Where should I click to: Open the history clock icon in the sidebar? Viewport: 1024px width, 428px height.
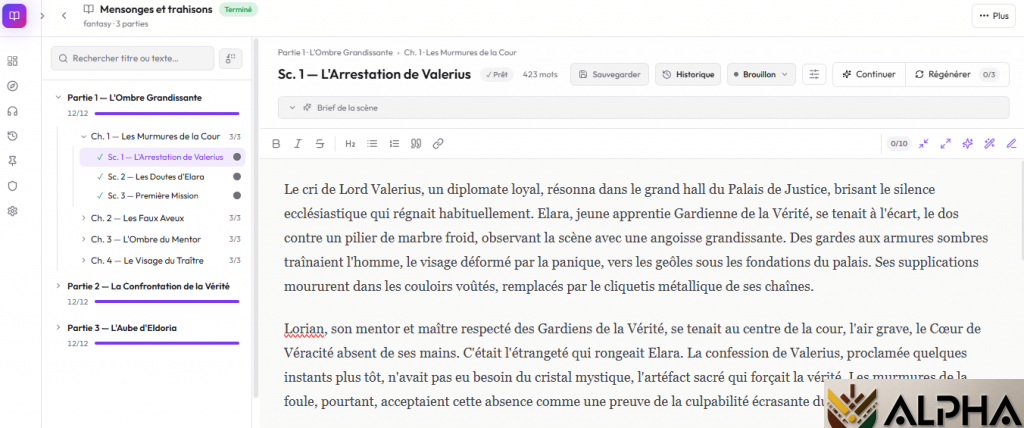point(12,136)
